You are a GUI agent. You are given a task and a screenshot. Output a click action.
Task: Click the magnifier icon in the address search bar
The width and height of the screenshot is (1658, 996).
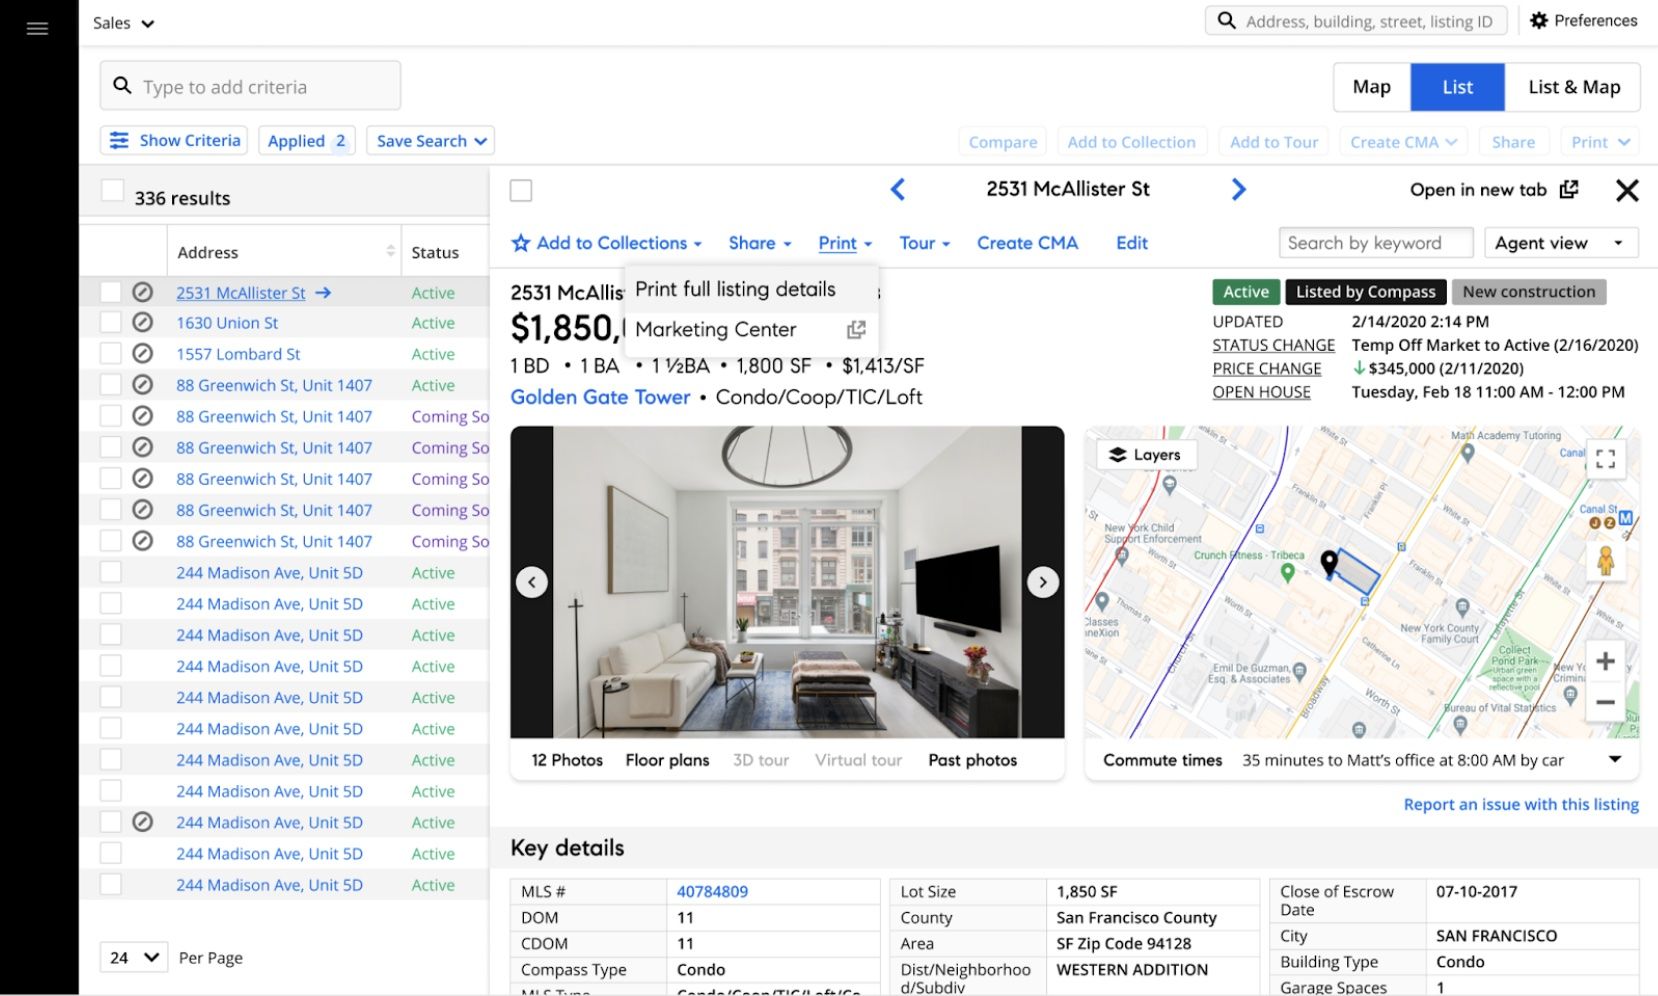click(x=1227, y=20)
